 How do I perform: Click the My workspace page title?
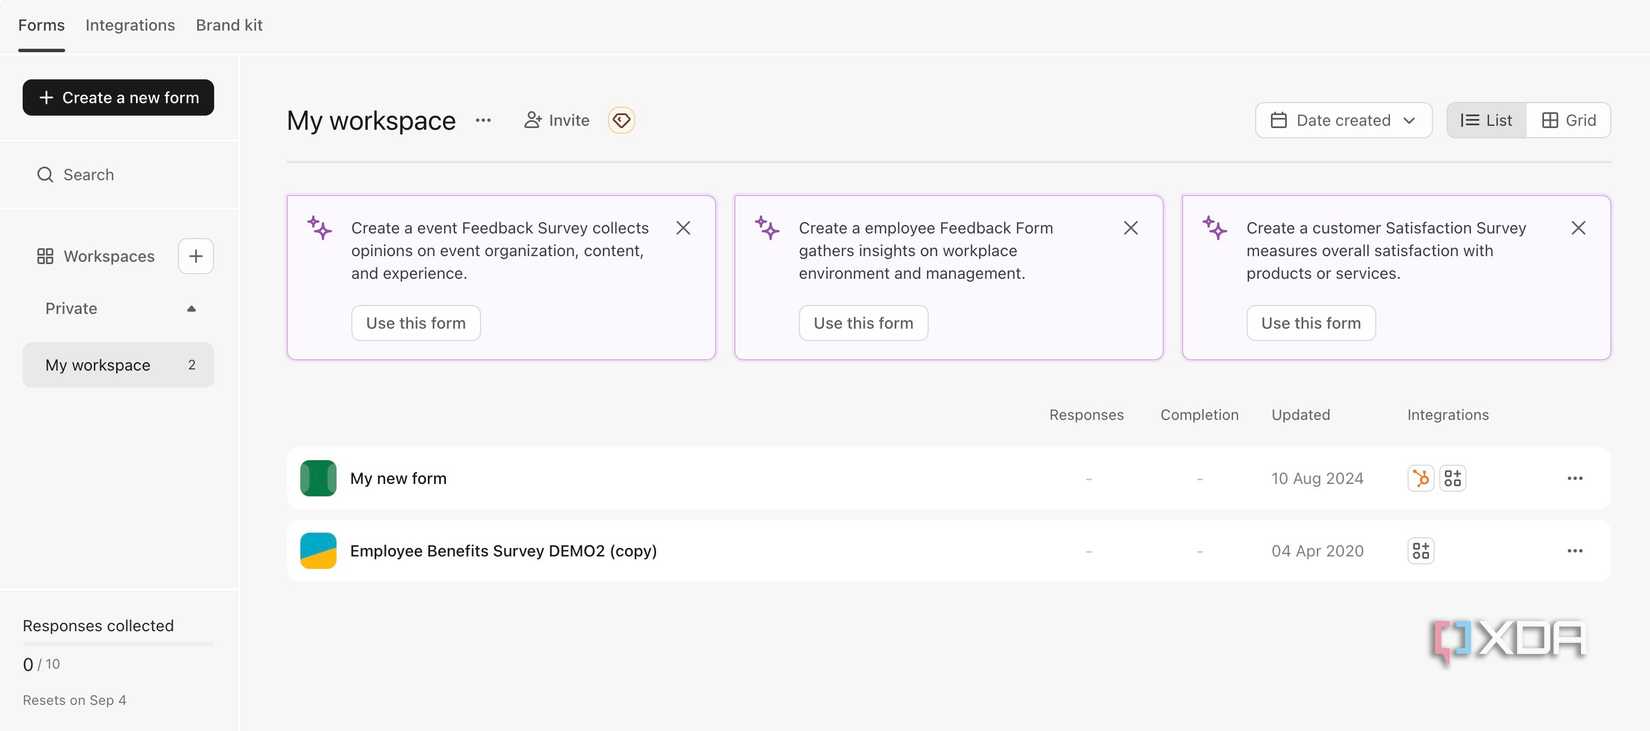[x=371, y=120]
